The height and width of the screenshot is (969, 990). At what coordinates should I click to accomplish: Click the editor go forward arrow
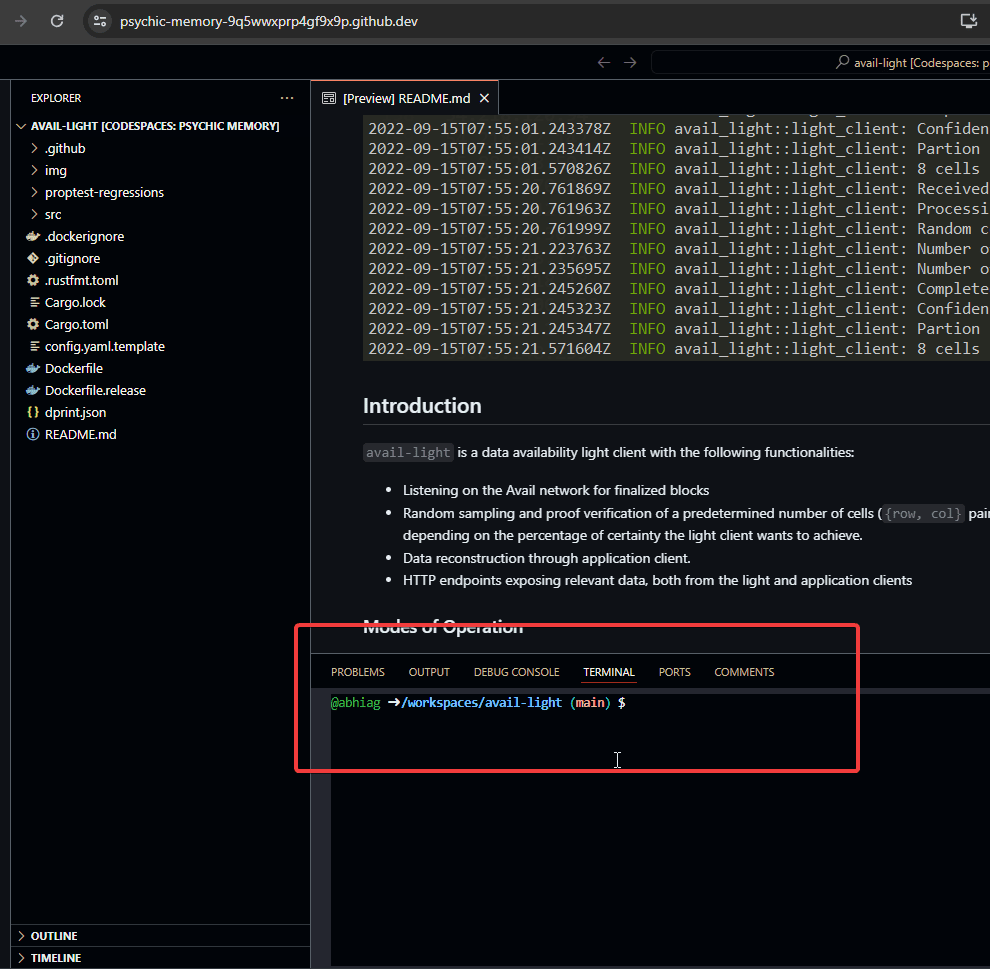point(630,63)
